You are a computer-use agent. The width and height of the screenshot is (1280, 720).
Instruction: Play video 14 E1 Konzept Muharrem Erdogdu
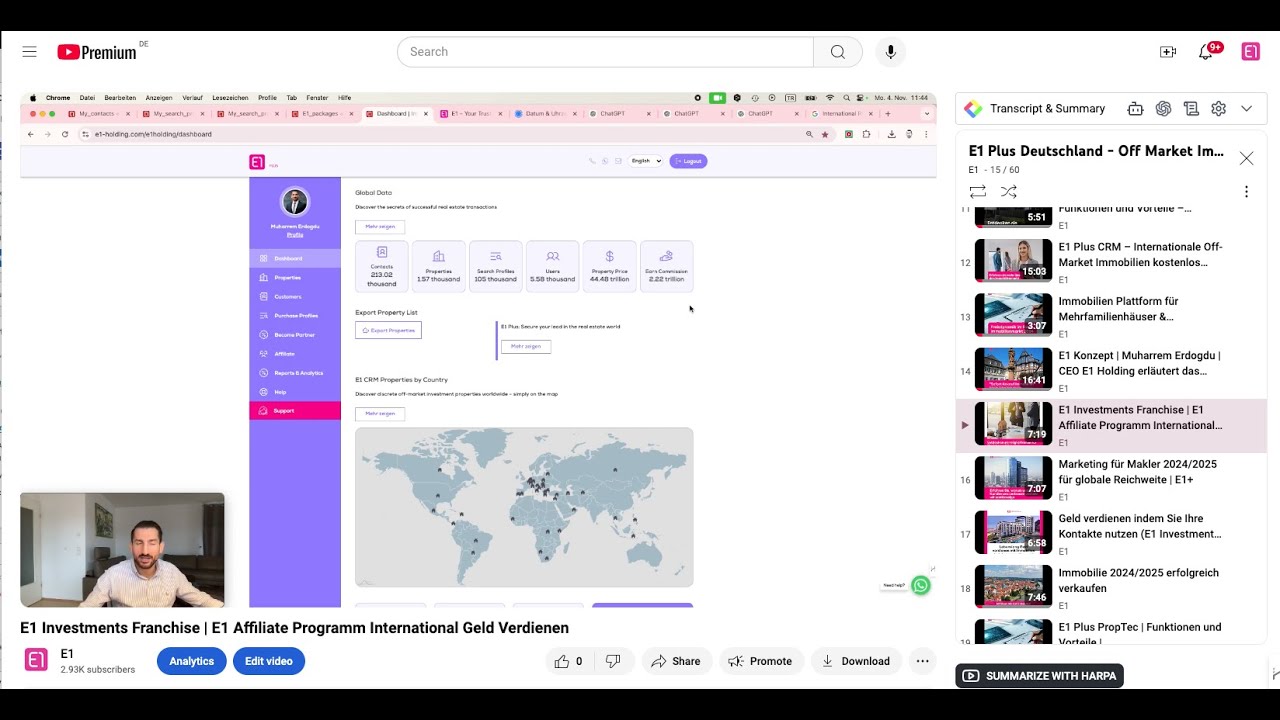(x=1110, y=370)
